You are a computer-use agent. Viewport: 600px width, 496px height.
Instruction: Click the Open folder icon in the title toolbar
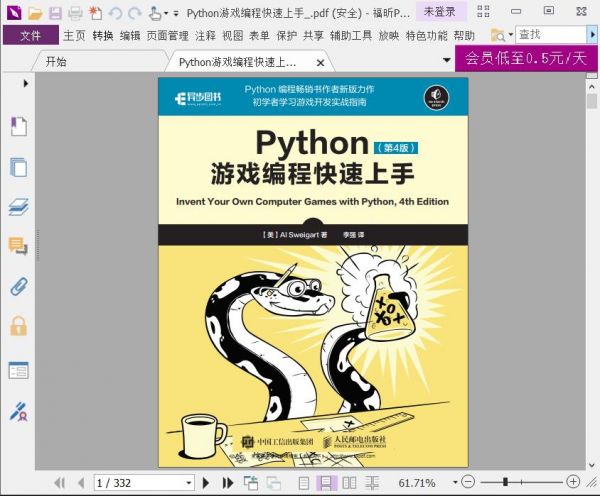pyautogui.click(x=35, y=13)
